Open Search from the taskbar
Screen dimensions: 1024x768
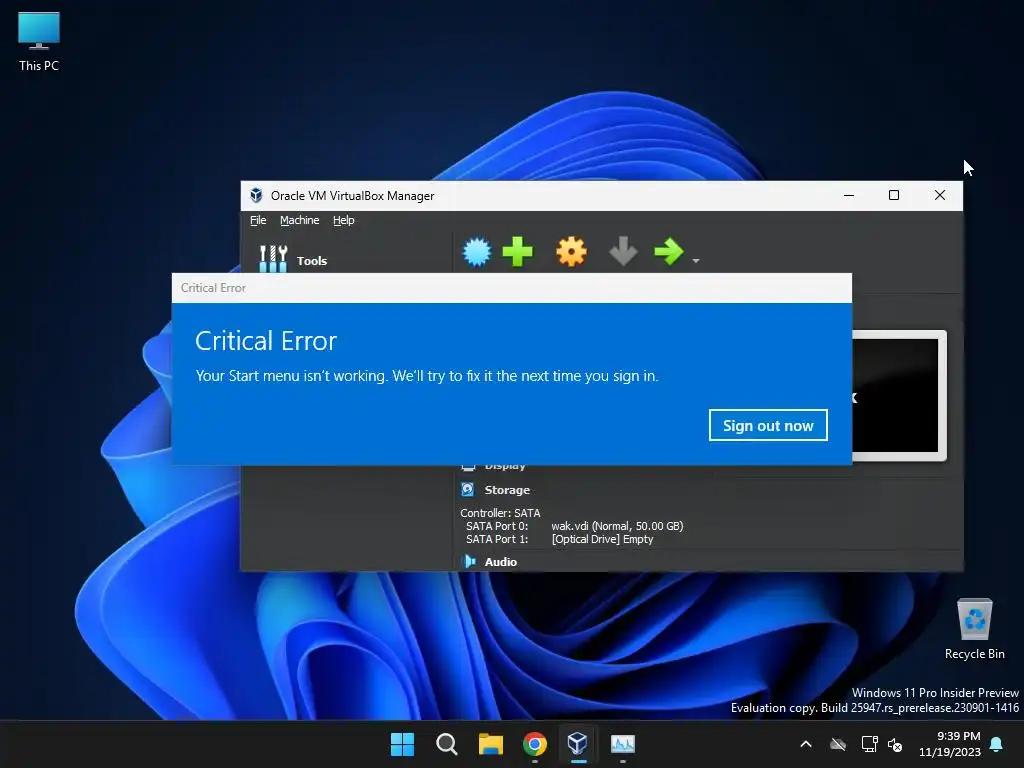click(447, 744)
